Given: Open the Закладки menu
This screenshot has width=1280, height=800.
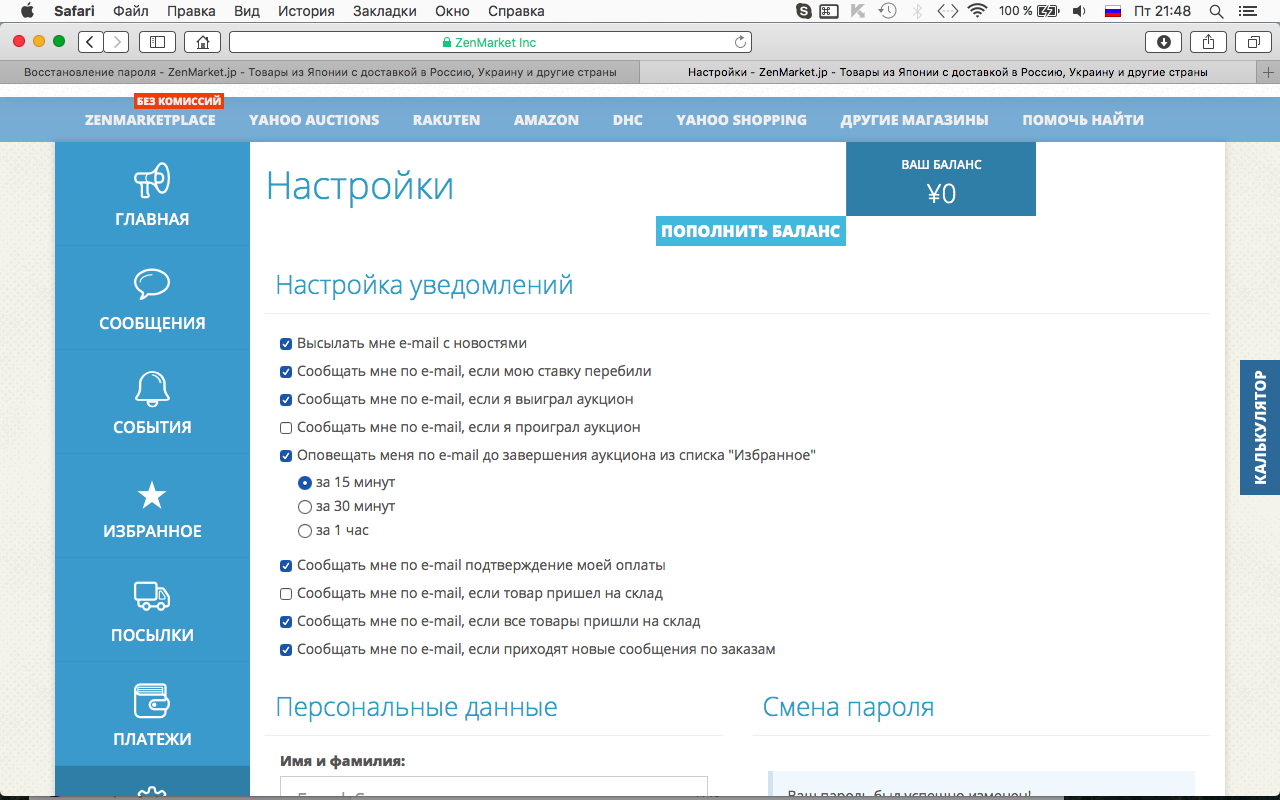Looking at the screenshot, I should pos(385,11).
